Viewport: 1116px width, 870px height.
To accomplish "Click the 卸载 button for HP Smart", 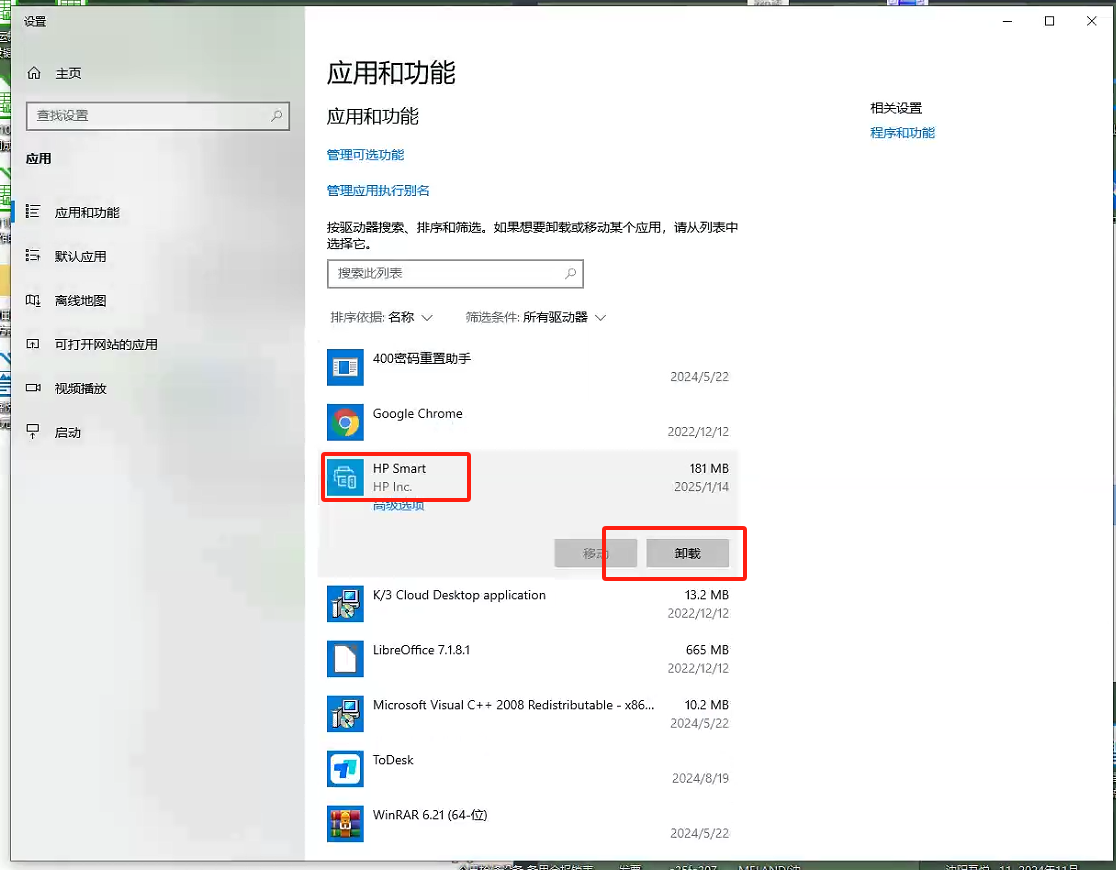I will pos(688,553).
